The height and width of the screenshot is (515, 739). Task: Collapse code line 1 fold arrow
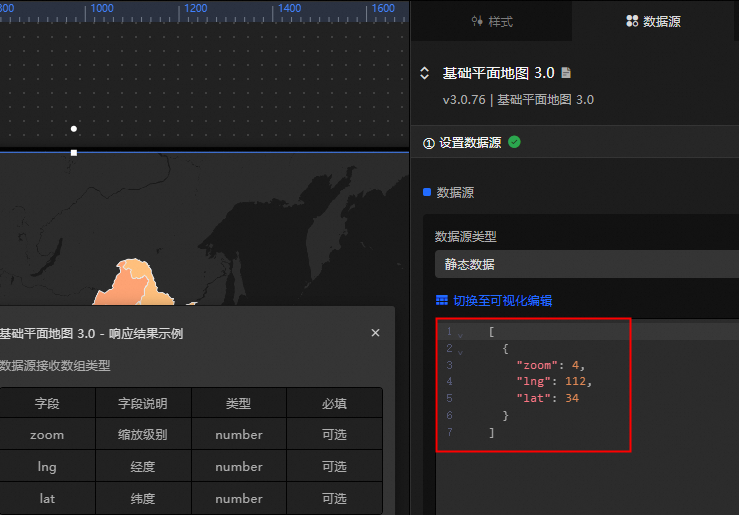[x=460, y=335]
